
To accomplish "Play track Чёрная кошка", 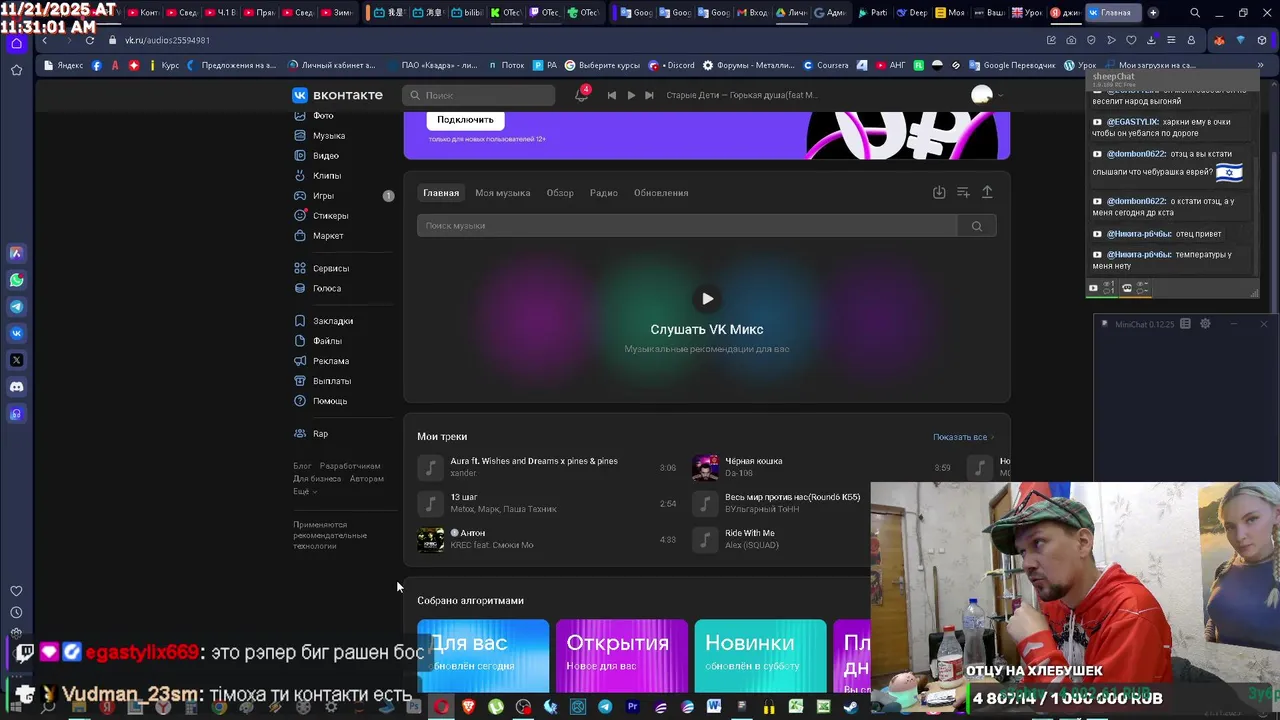I will coord(705,467).
